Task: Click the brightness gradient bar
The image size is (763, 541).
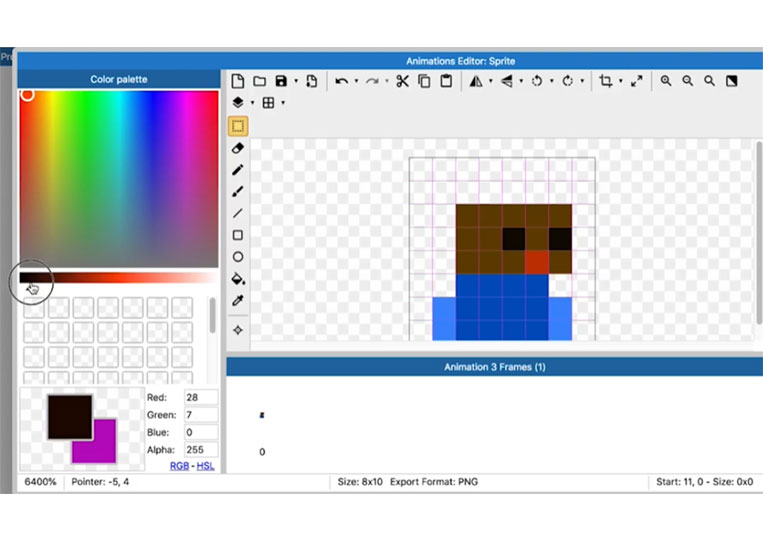Action: click(119, 278)
